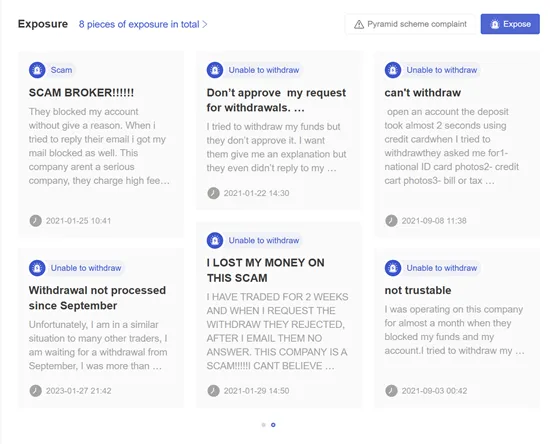
Task: Click clock icon beside 2021-01-25 10:41
Action: 35,221
